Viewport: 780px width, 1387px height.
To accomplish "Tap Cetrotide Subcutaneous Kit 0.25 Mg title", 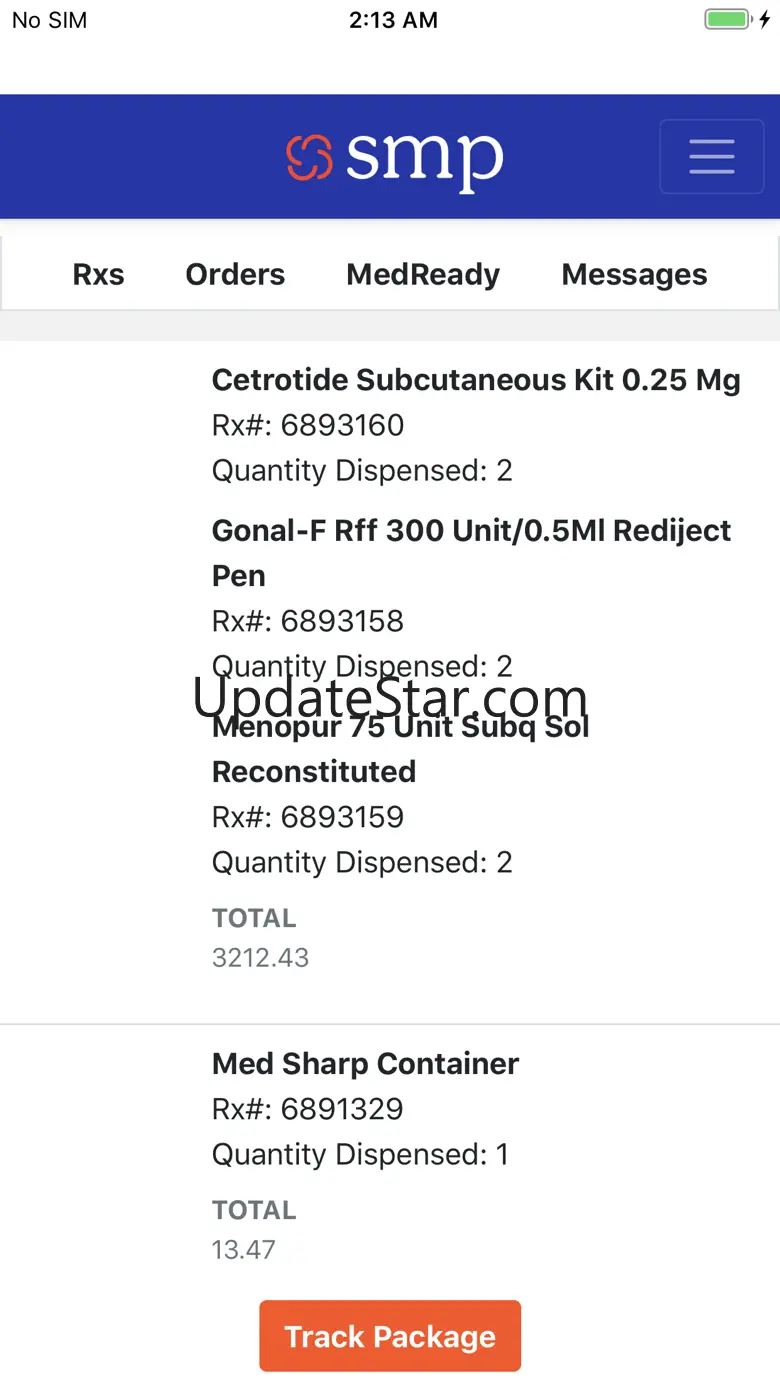I will click(476, 380).
